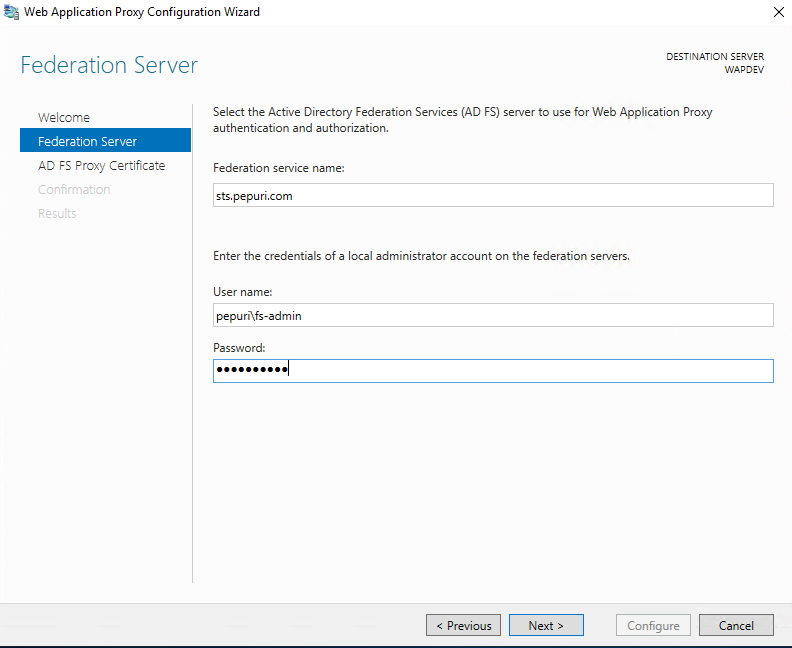
Task: Go to the Welcome step
Action: pyautogui.click(x=64, y=118)
